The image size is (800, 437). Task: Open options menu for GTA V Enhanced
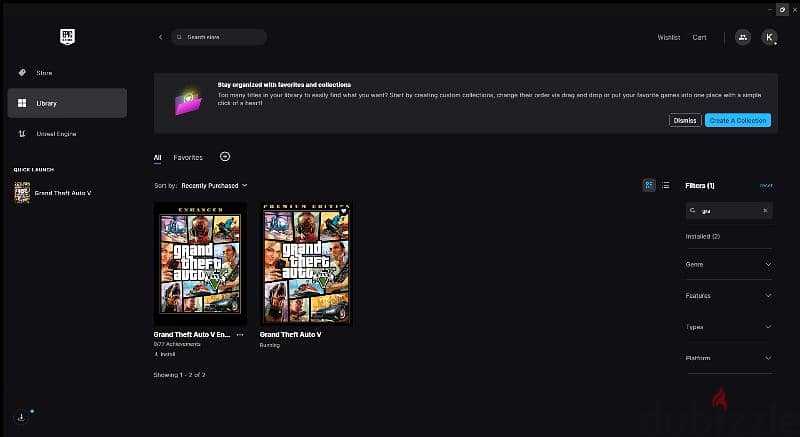pos(240,335)
